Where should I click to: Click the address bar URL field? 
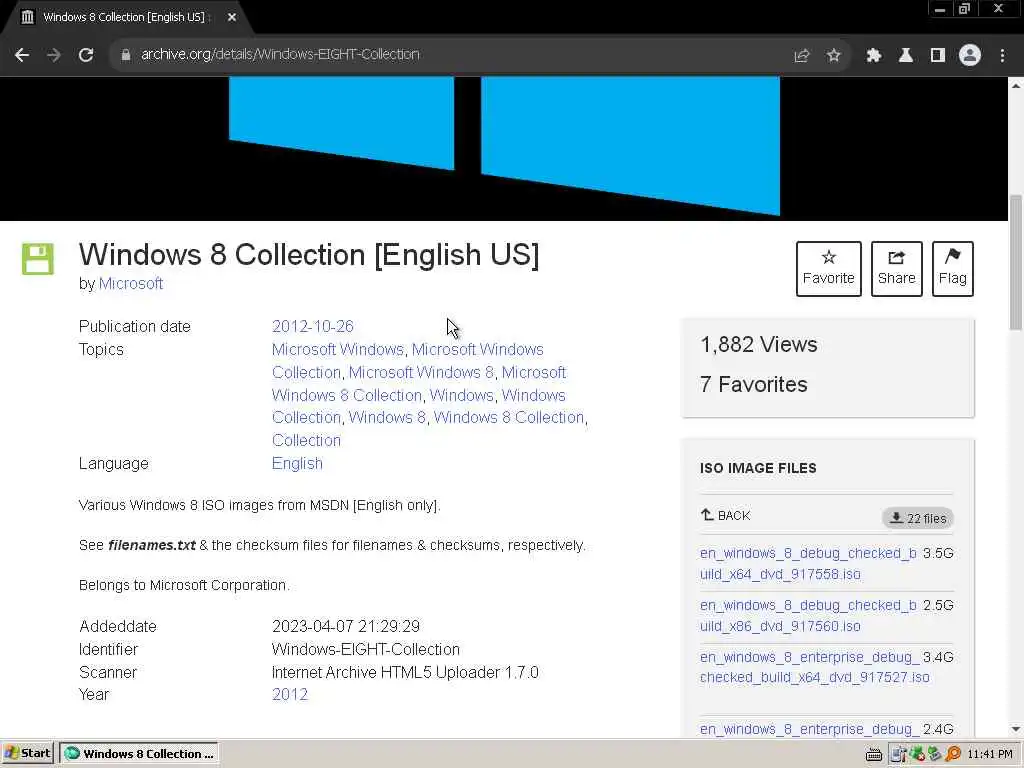click(451, 55)
